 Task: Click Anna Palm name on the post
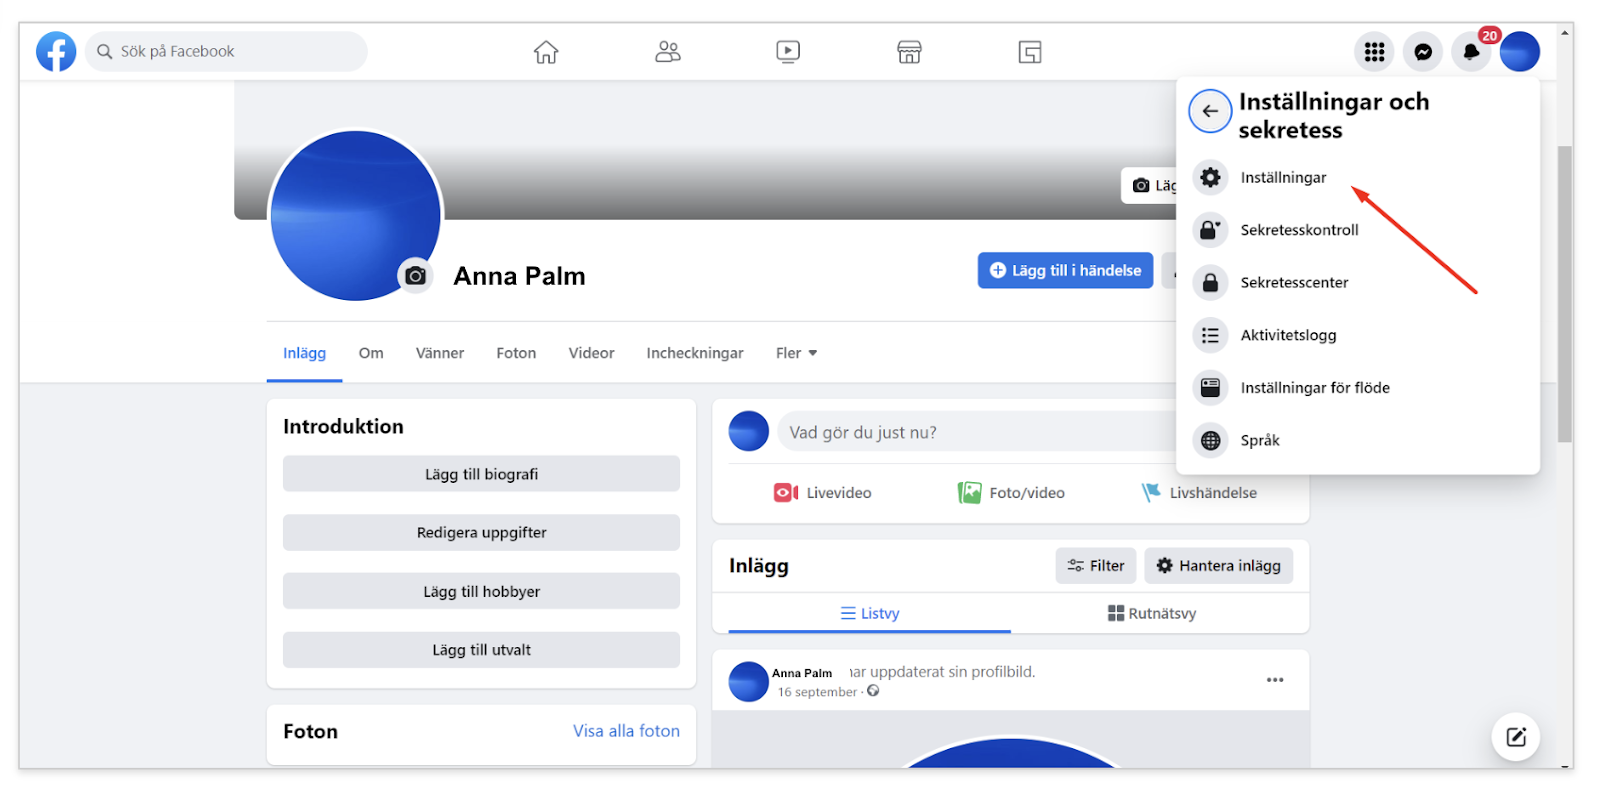click(x=802, y=673)
